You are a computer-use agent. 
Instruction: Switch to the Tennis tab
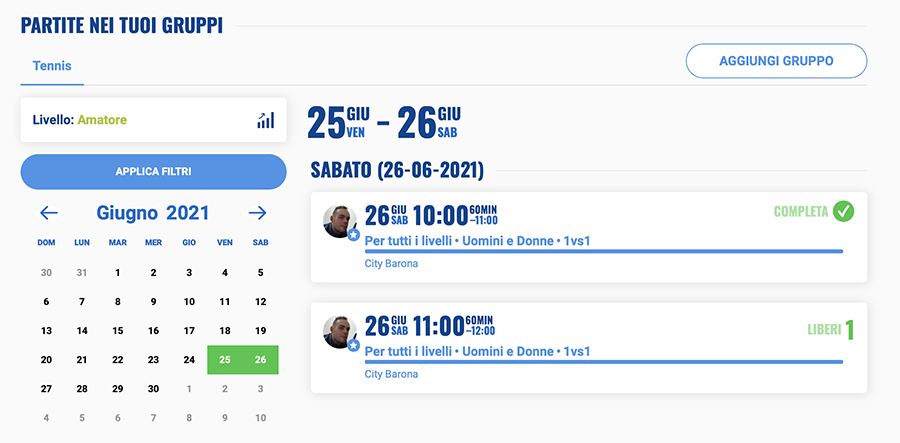(52, 66)
